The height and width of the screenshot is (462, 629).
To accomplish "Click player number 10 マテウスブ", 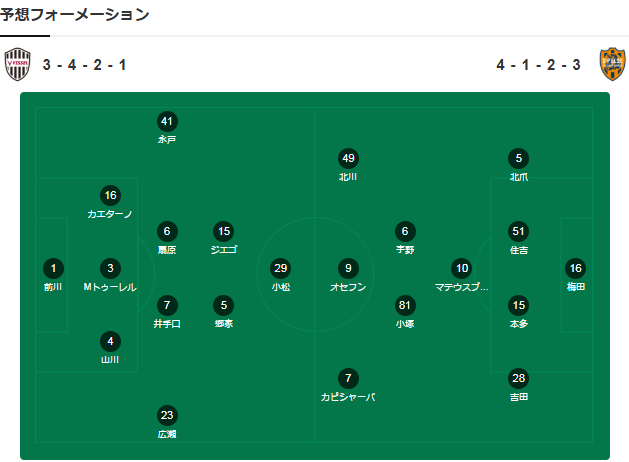I will click(x=461, y=268).
